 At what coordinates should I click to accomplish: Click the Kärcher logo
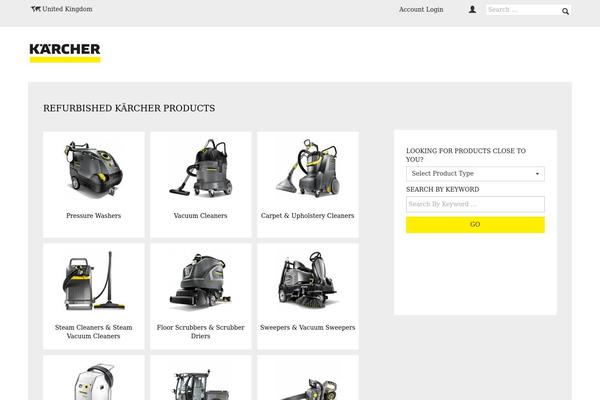(x=65, y=53)
